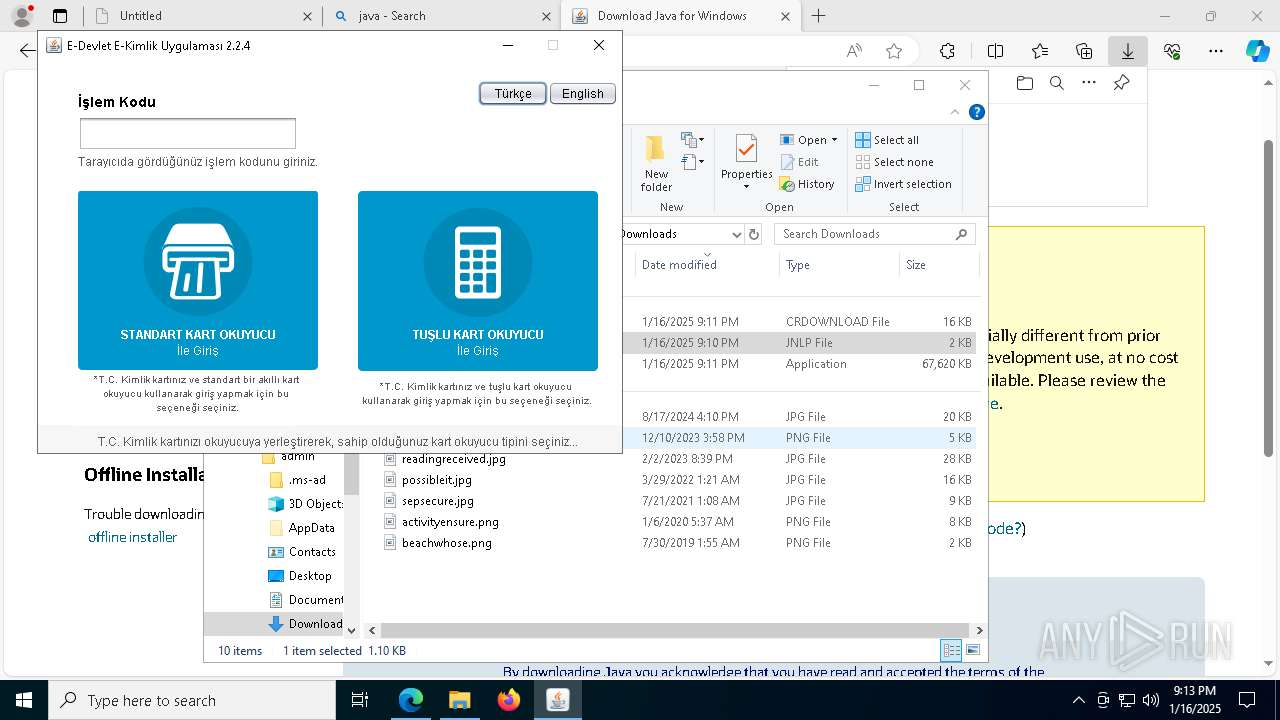Open Edge Extensions puzzle icon
This screenshot has height=720, width=1280.
pyautogui.click(x=947, y=51)
